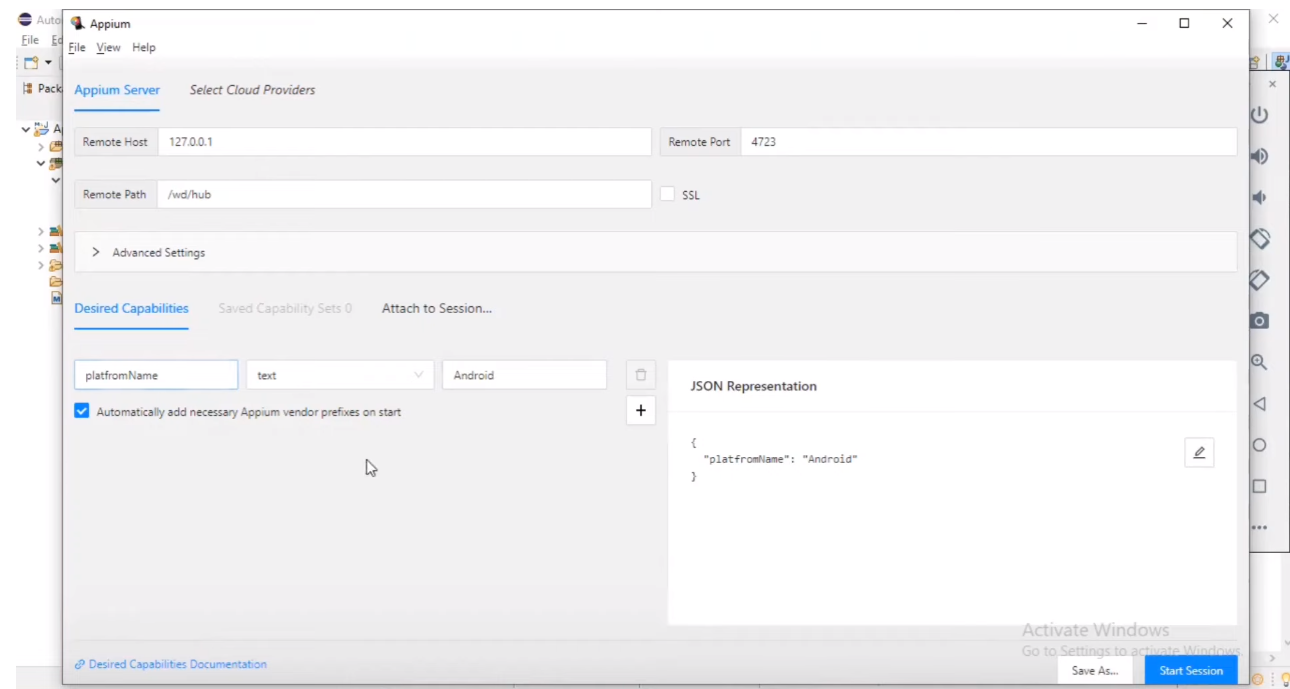The image size is (1290, 689).
Task: Open the Saved Capability Sets tab
Action: [x=285, y=309]
